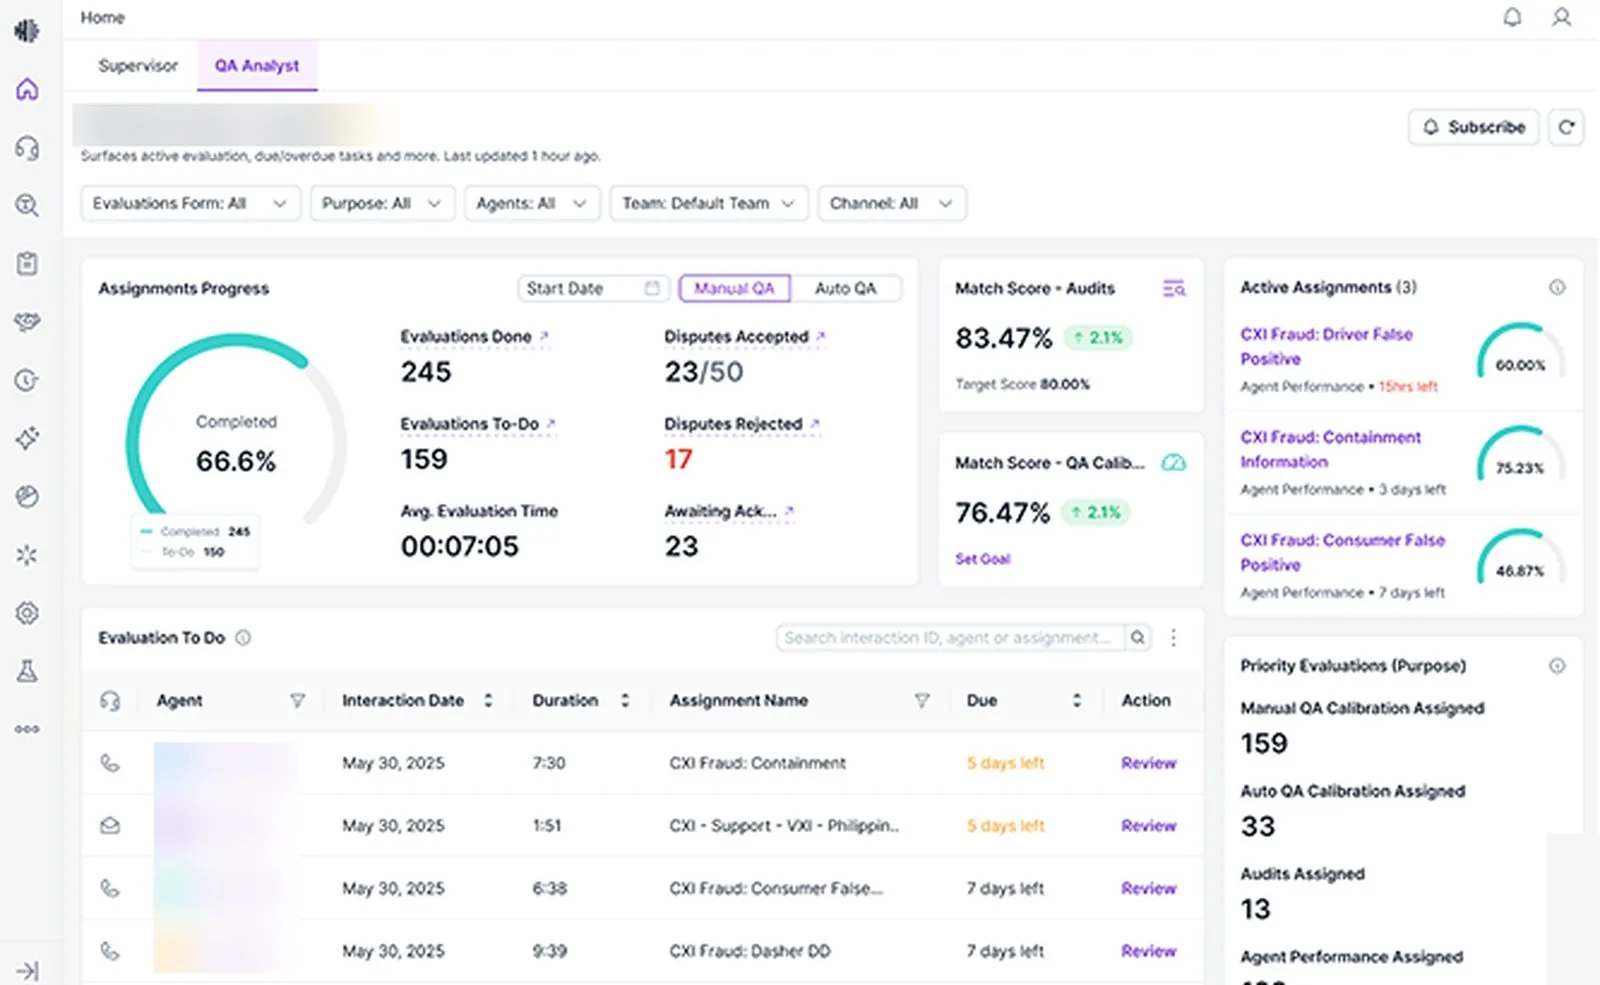Open the Agents filter dropdown
The width and height of the screenshot is (1600, 985).
tap(532, 203)
